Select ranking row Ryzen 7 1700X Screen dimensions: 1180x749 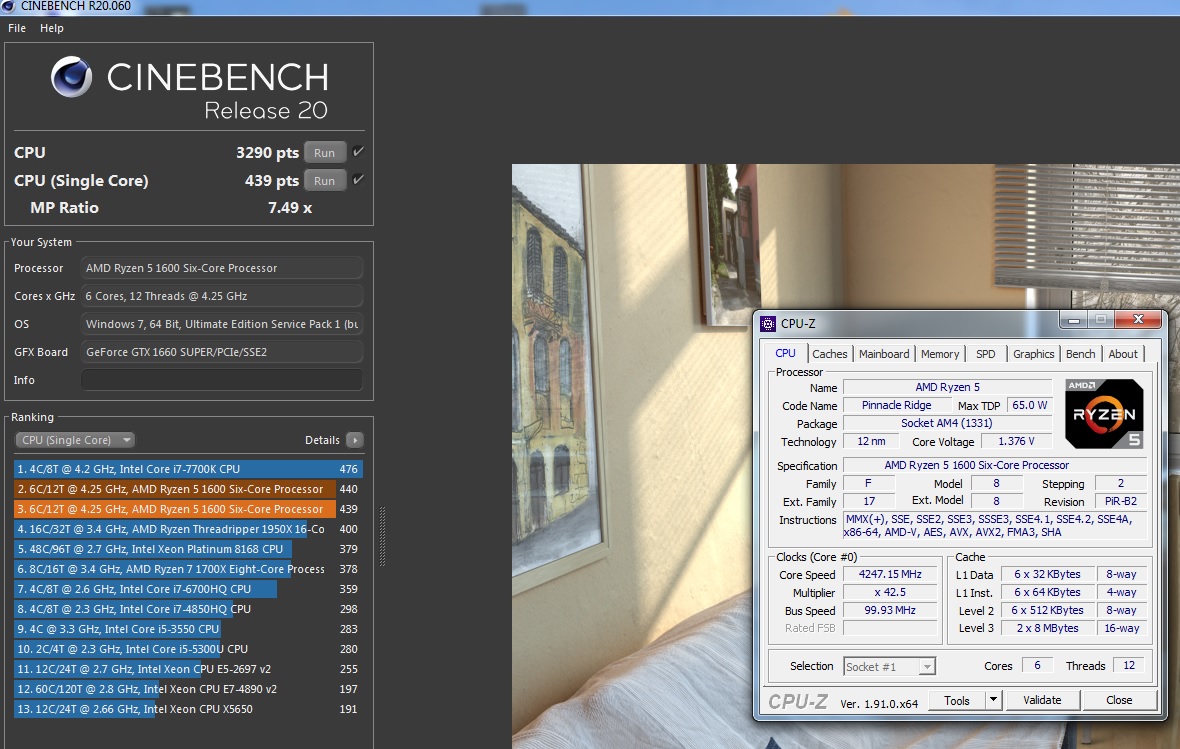point(188,569)
